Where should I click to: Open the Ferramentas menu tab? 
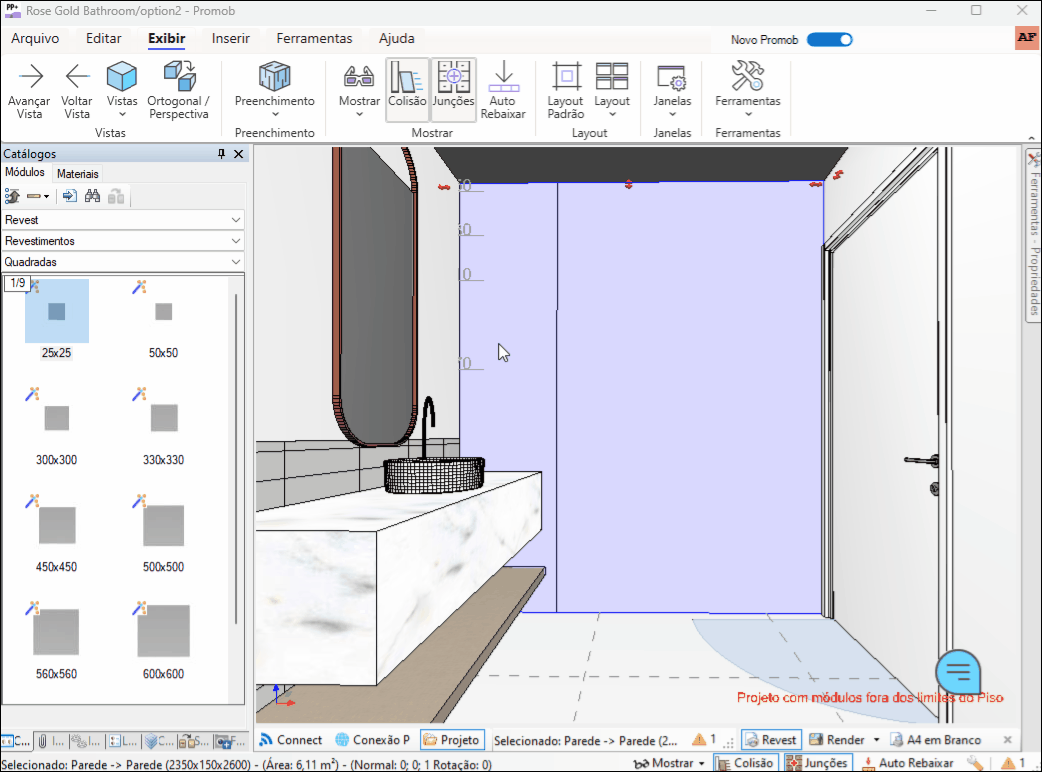click(x=314, y=39)
